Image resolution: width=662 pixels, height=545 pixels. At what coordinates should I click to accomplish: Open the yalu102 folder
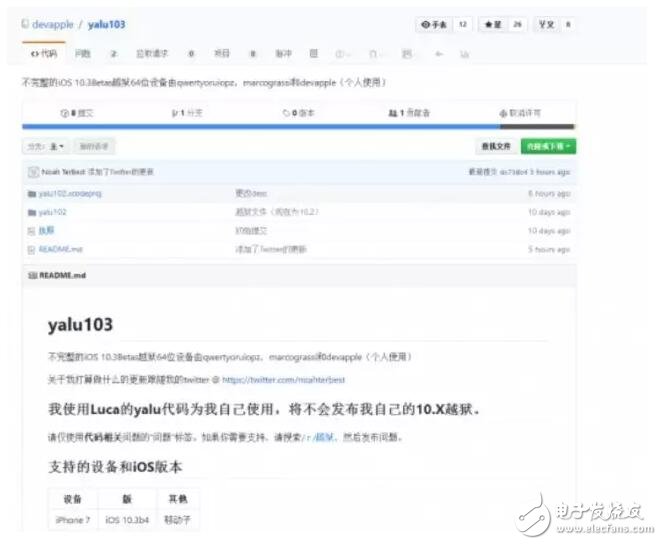coord(52,212)
